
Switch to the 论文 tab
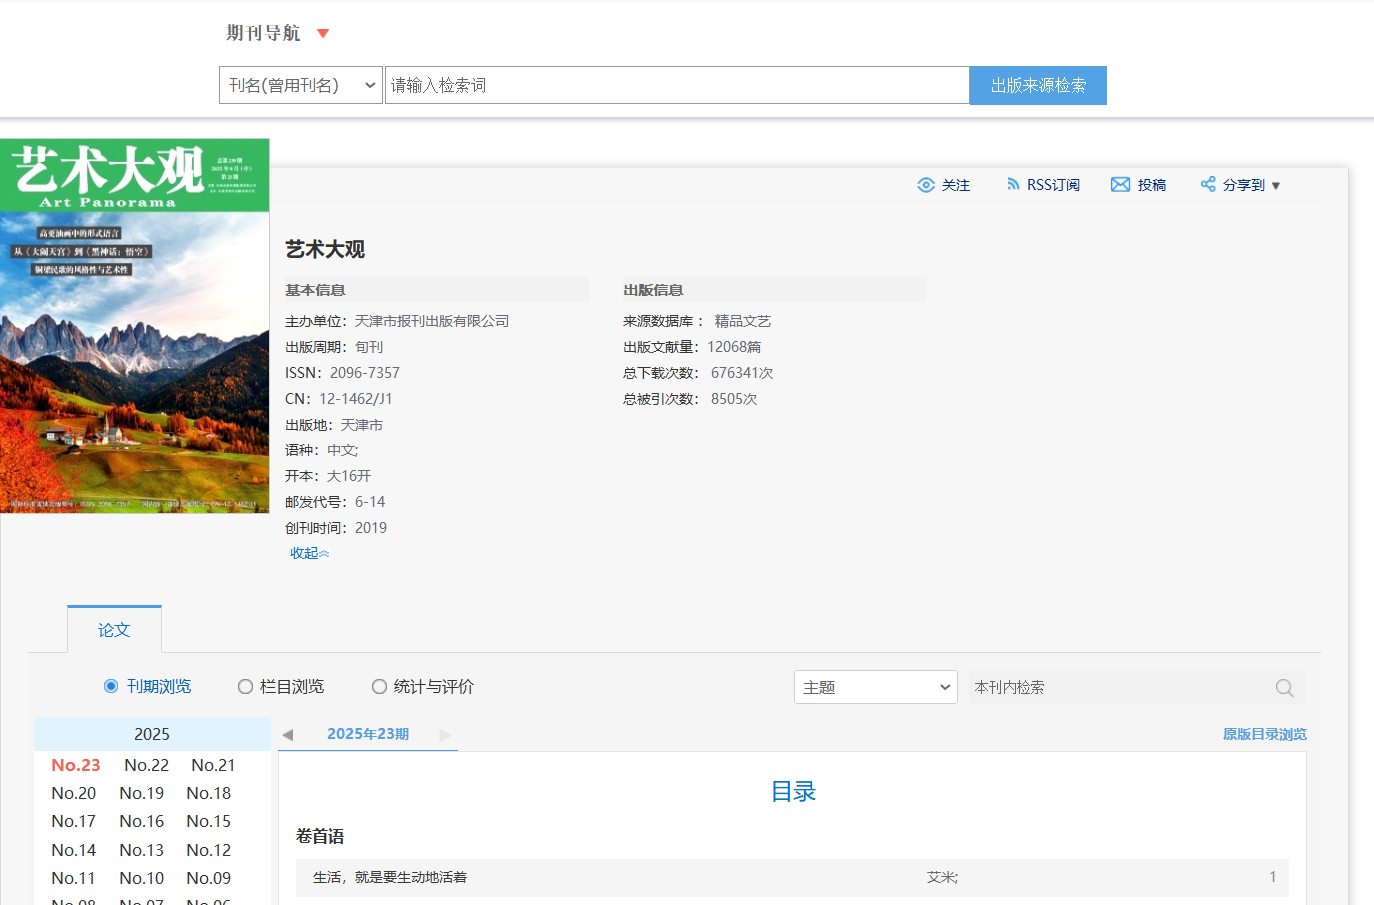point(114,629)
